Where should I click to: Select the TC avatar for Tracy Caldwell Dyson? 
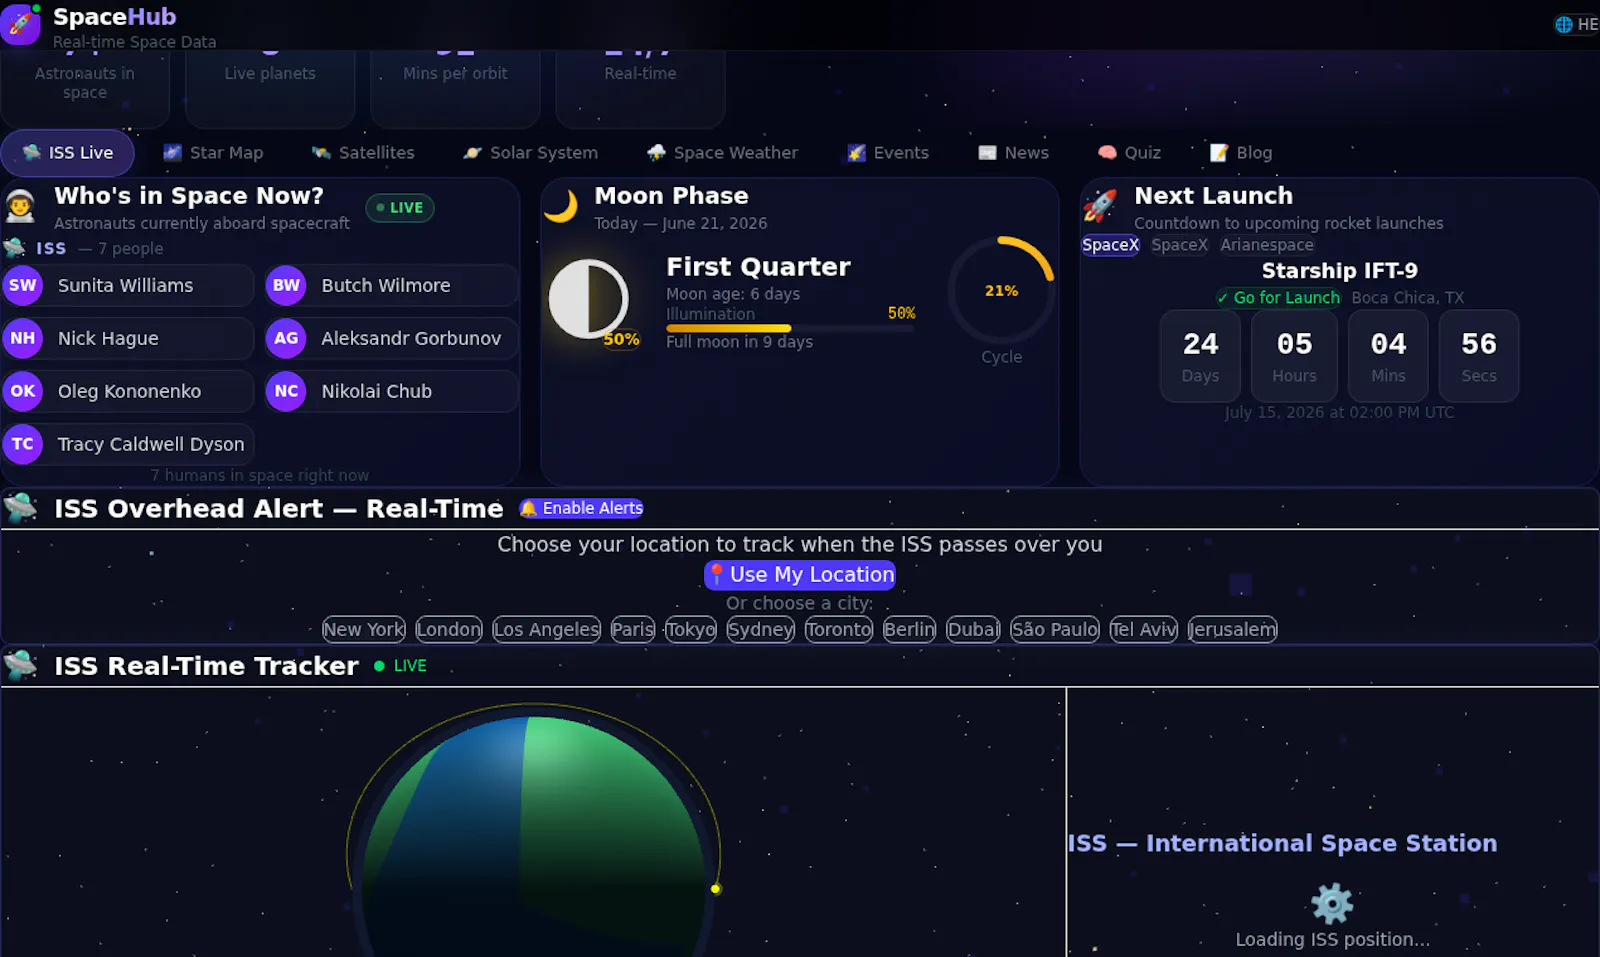tap(23, 445)
